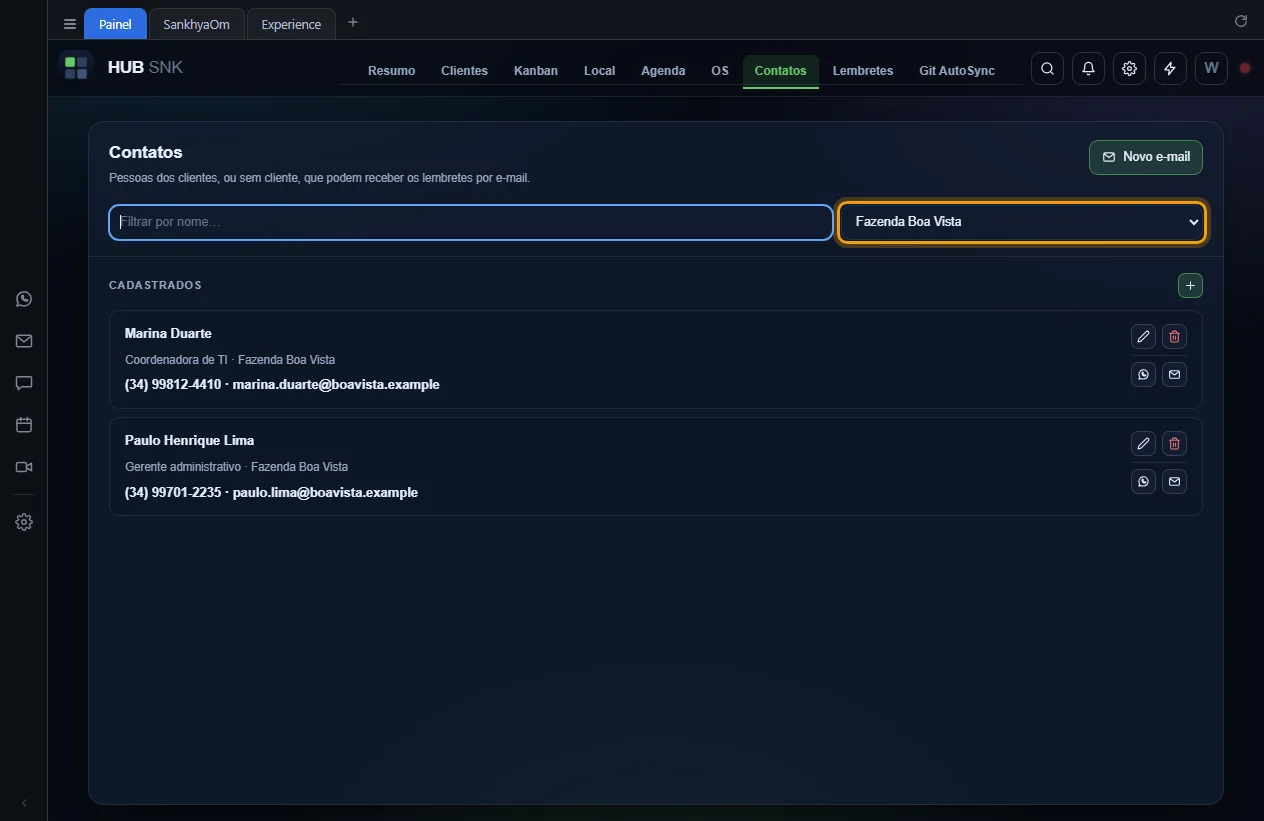Image resolution: width=1264 pixels, height=821 pixels.
Task: Open the W user avatar button
Action: tap(1211, 68)
